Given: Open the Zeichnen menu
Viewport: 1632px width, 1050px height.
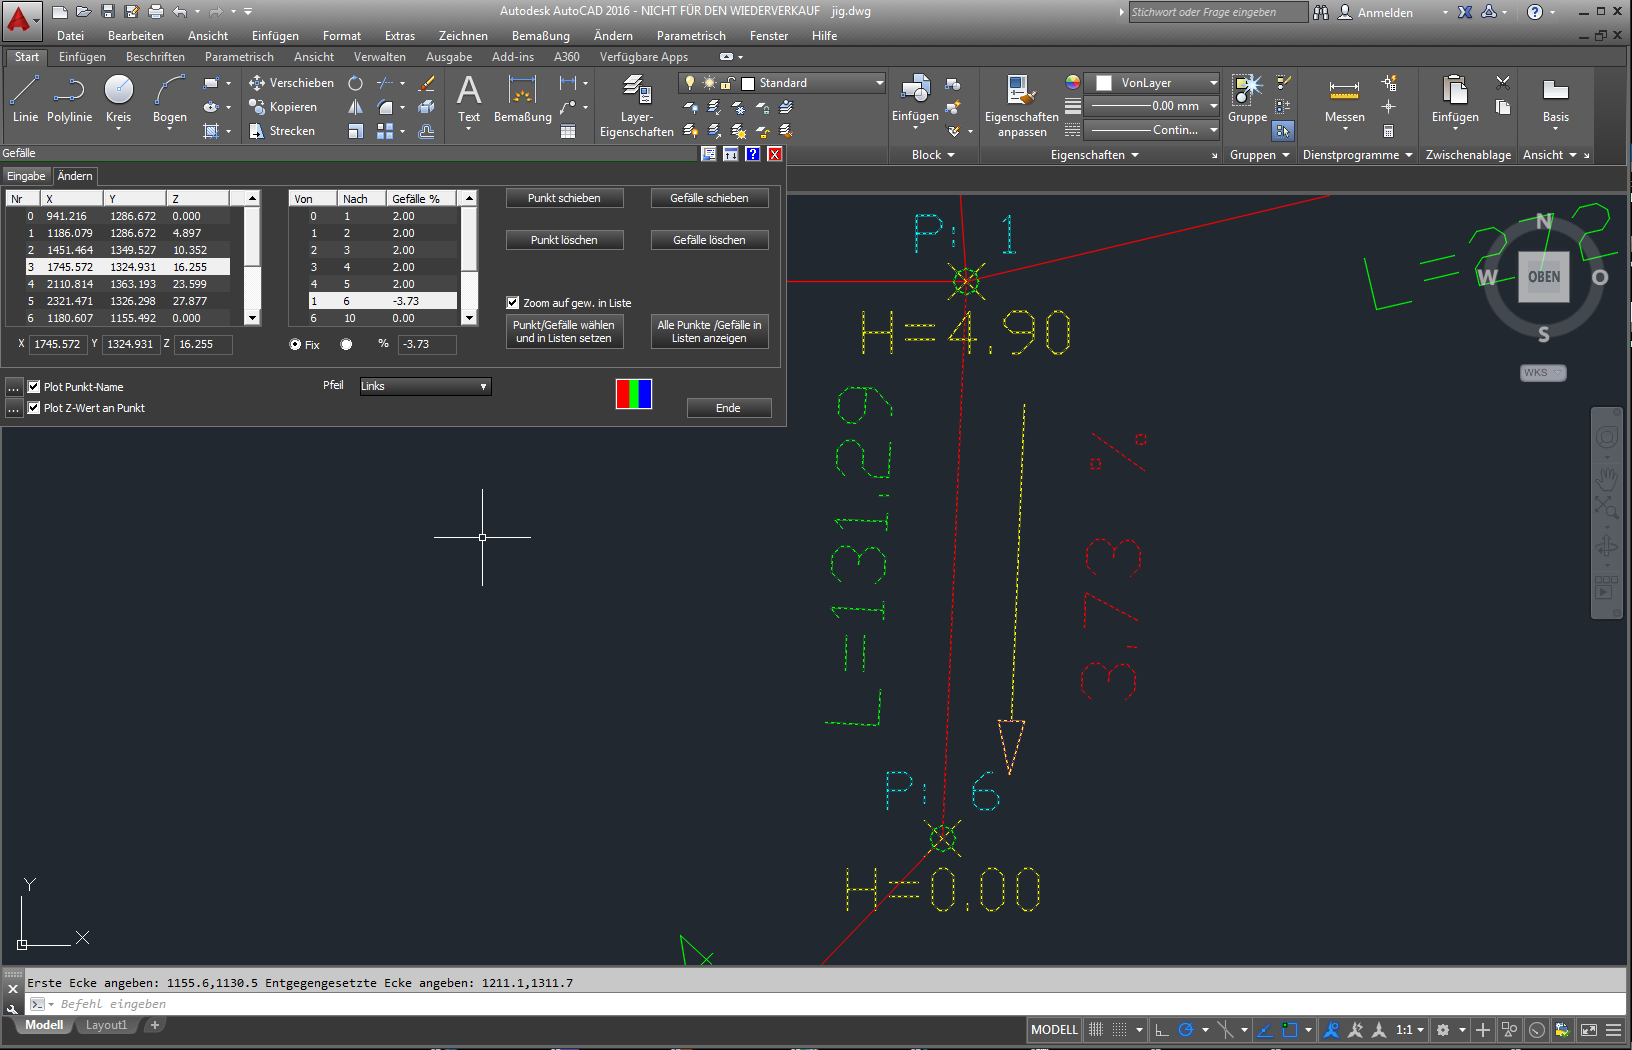Looking at the screenshot, I should click(x=463, y=36).
